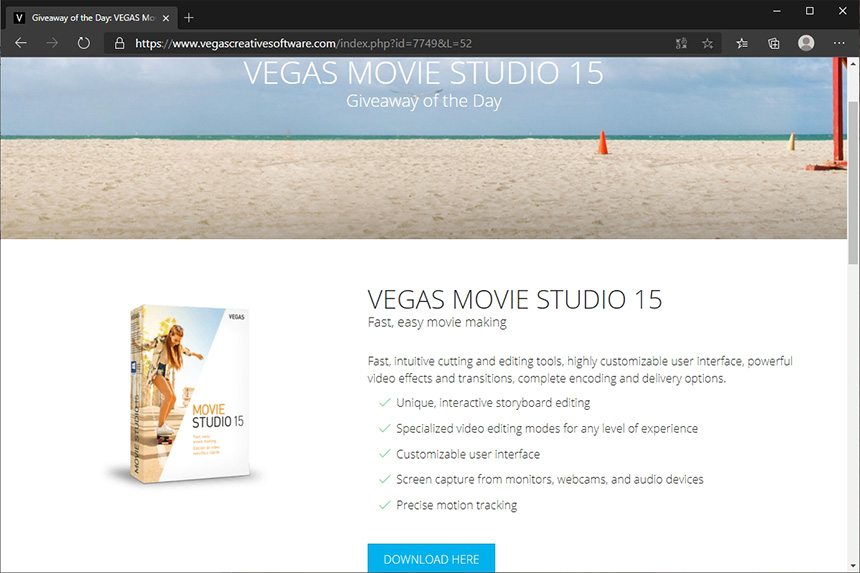Click the 'Fast, easy movie making' subtitle

[x=437, y=322]
